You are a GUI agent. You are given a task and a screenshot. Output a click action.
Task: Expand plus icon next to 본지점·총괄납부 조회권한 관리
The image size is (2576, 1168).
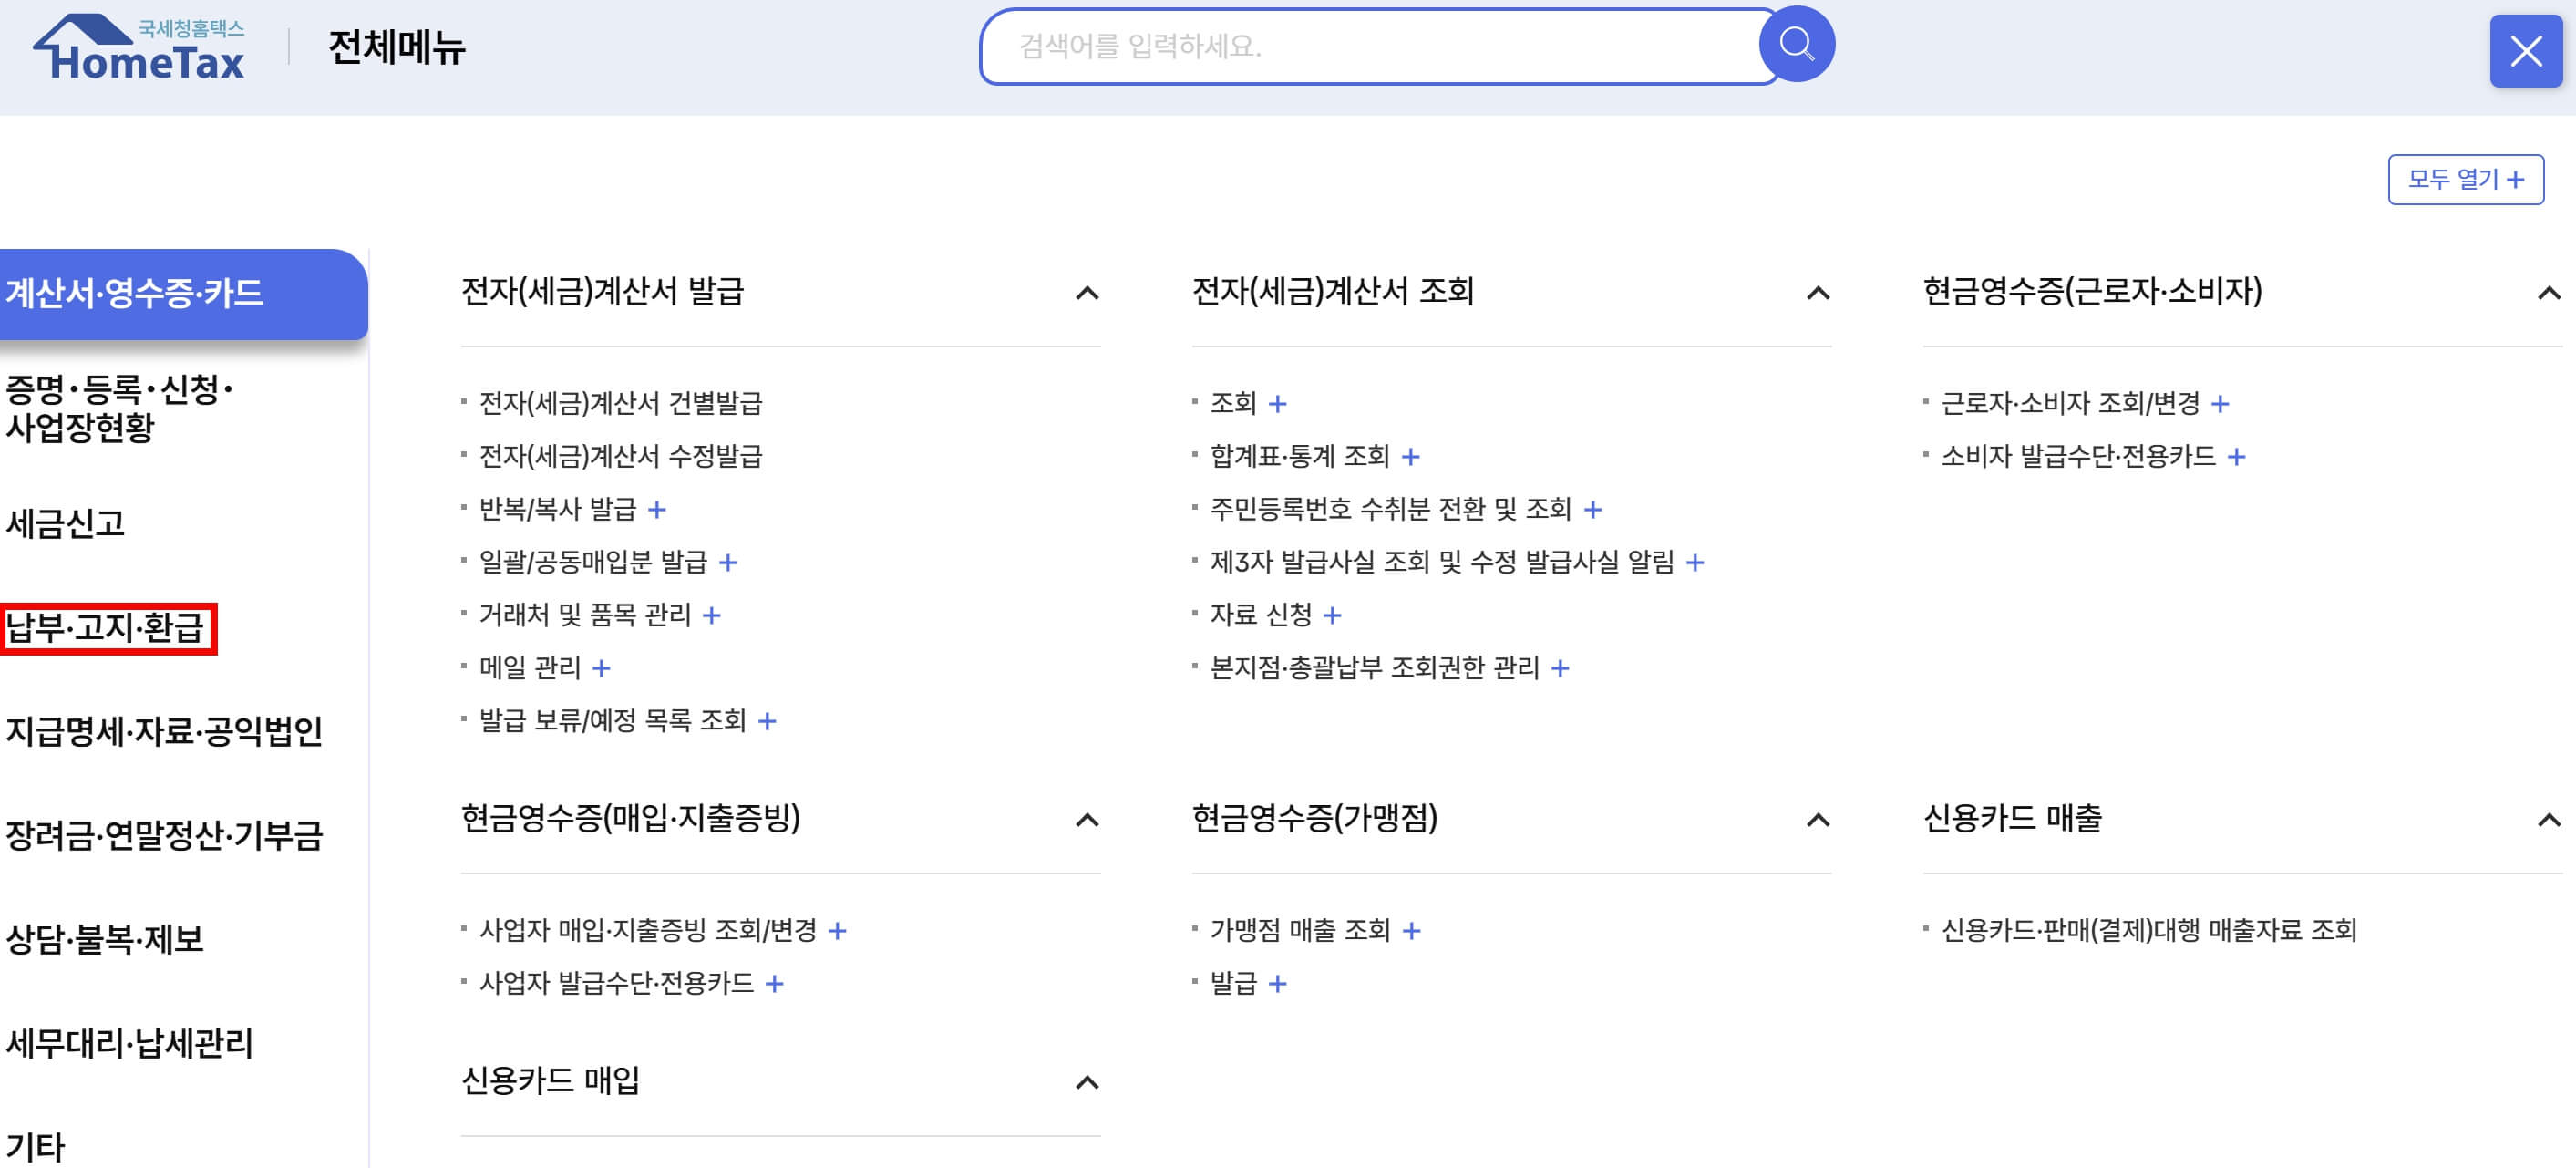point(1560,668)
